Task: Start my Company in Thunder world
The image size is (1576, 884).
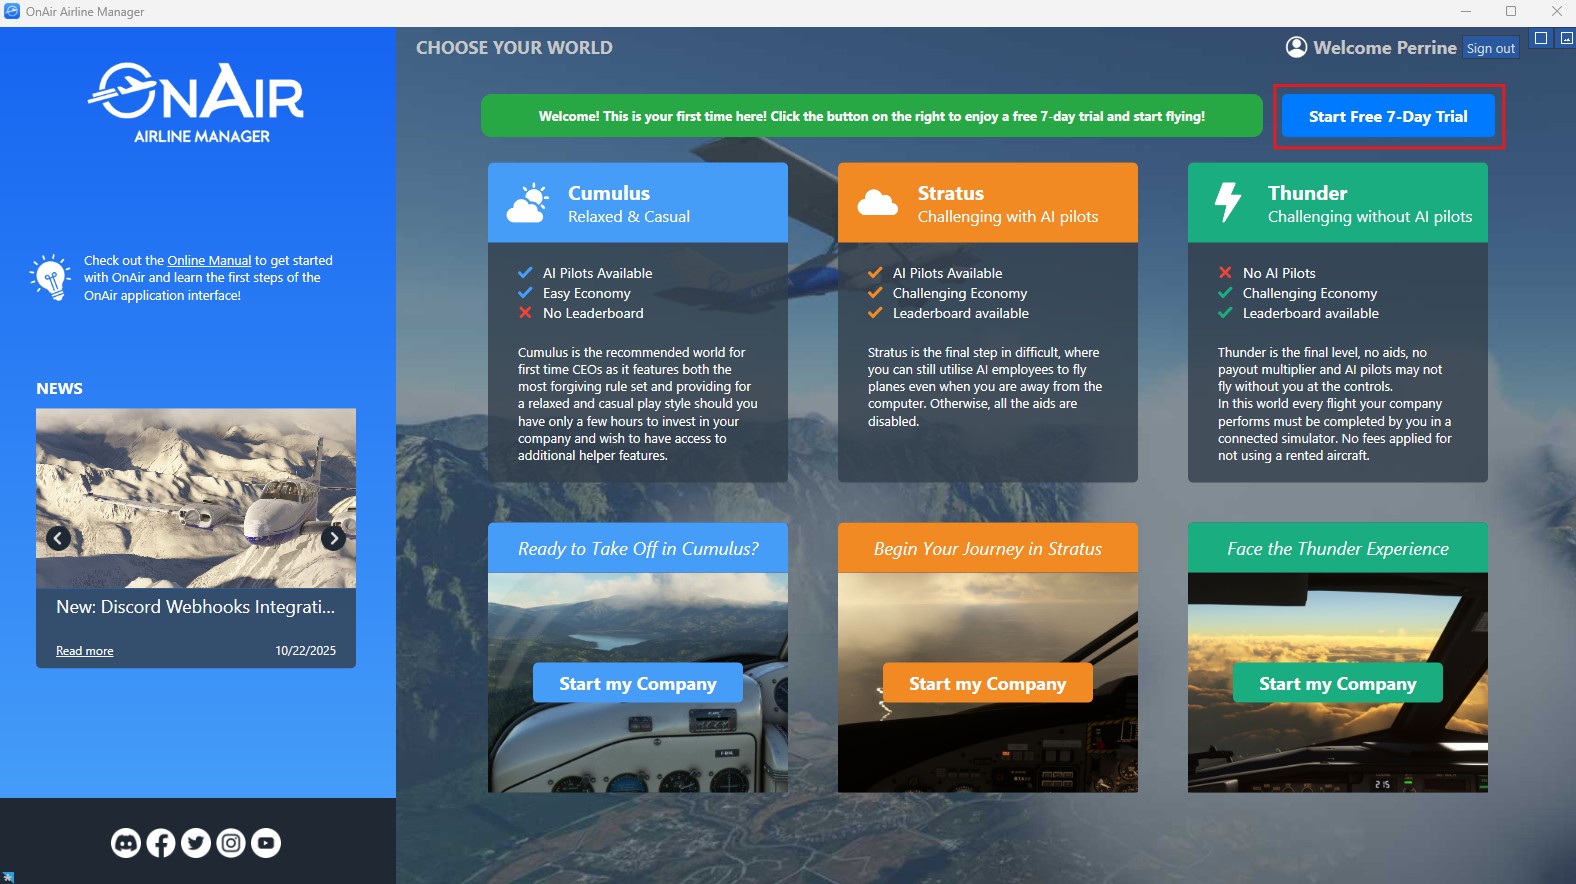Action: [x=1338, y=683]
